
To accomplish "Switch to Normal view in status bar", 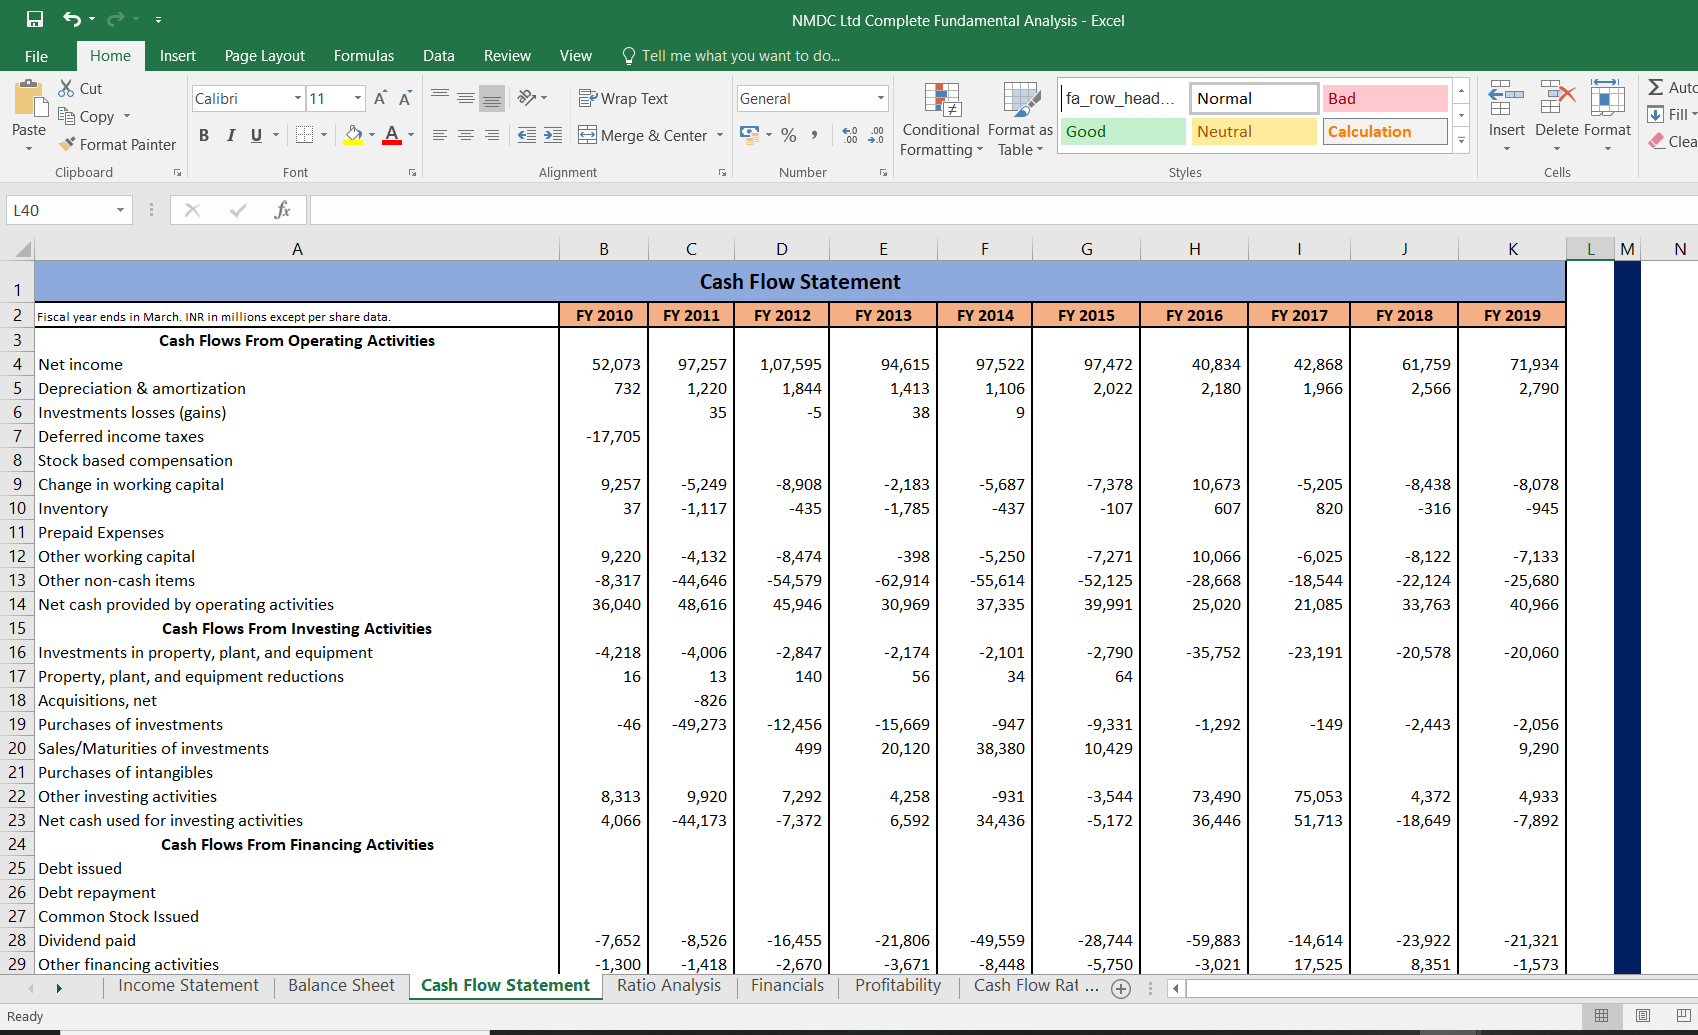I will (1601, 1016).
